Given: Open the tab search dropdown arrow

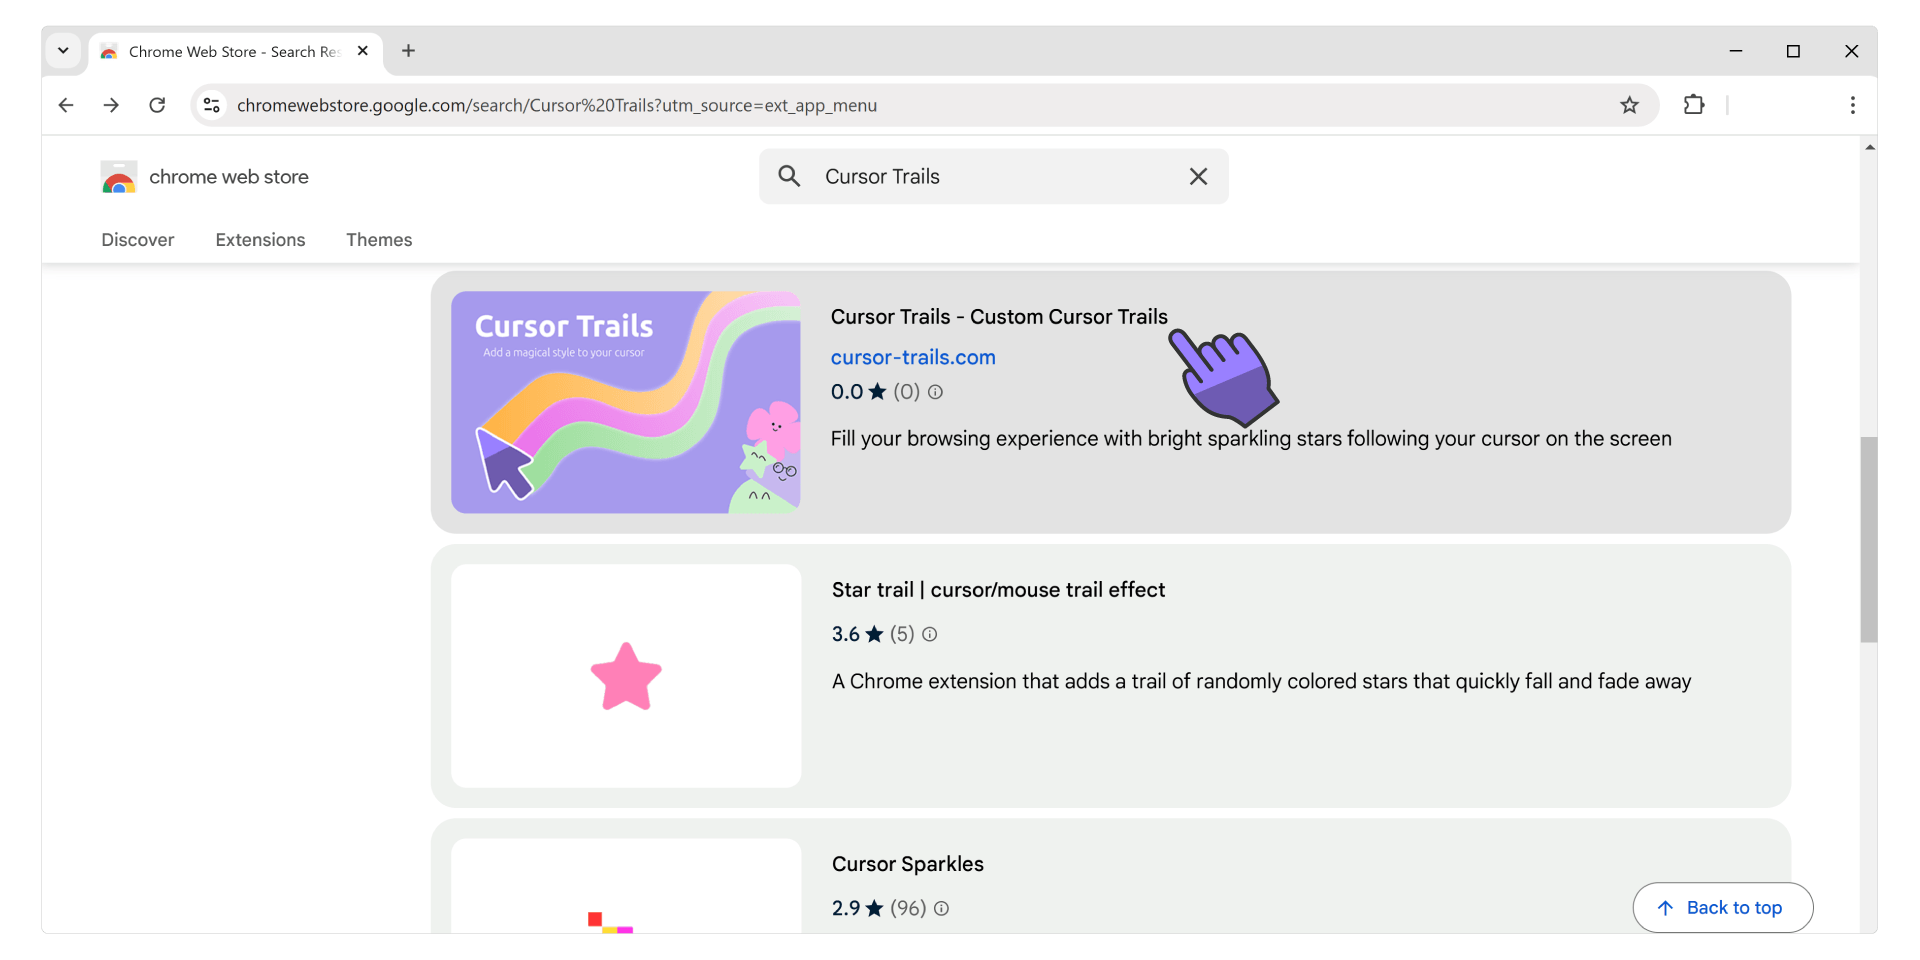Looking at the screenshot, I should pos(63,51).
